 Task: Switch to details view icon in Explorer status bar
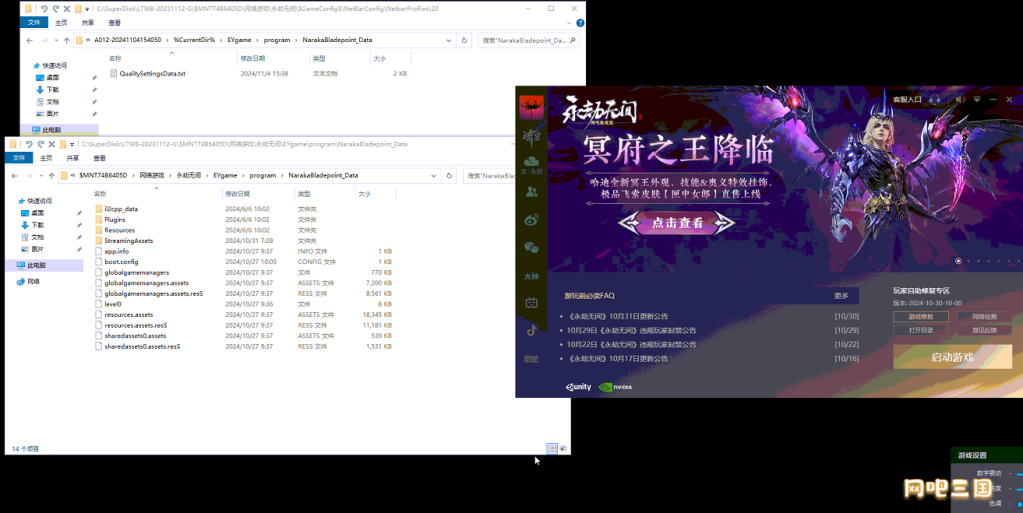(552, 448)
